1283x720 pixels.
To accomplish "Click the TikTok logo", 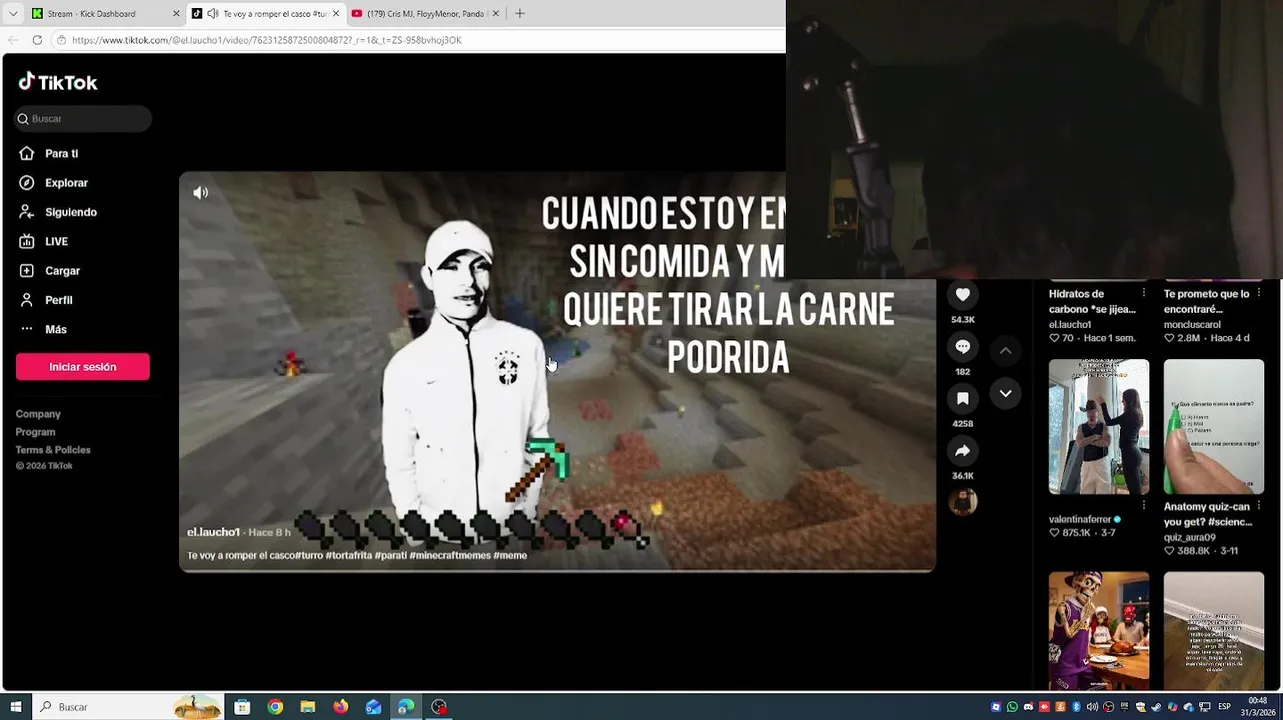I will [x=58, y=82].
